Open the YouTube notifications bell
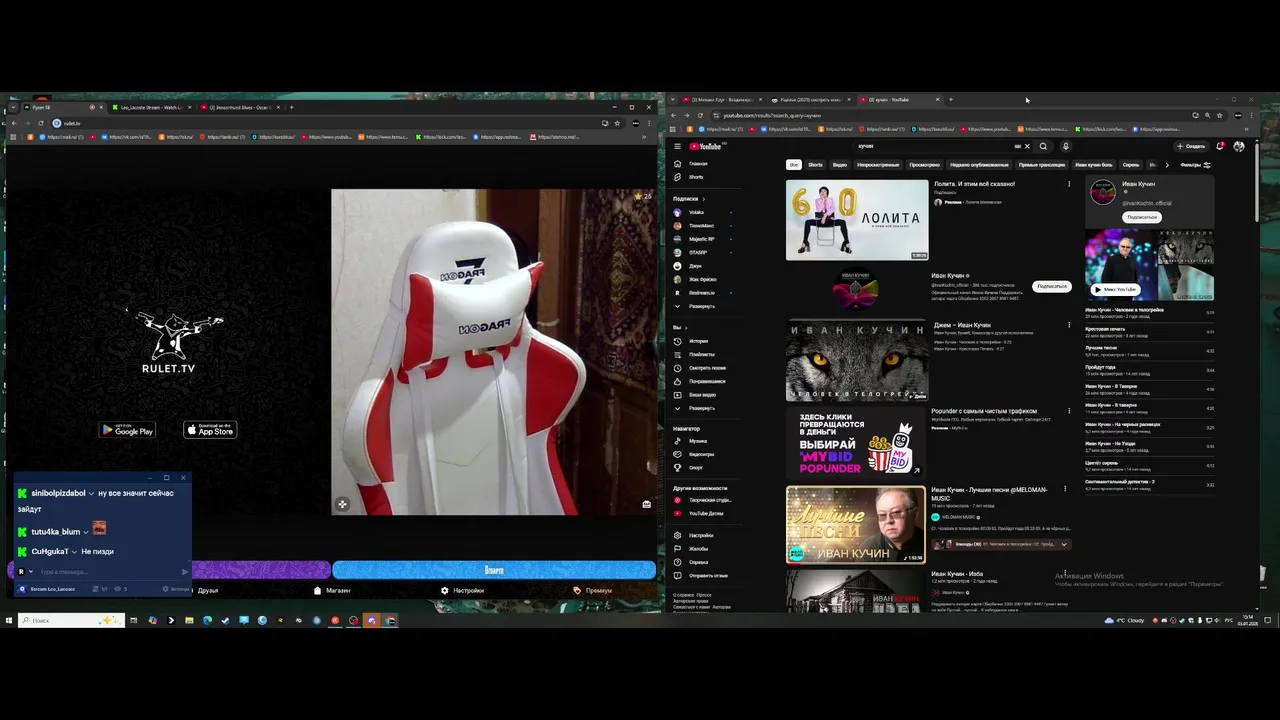 click(x=1220, y=146)
